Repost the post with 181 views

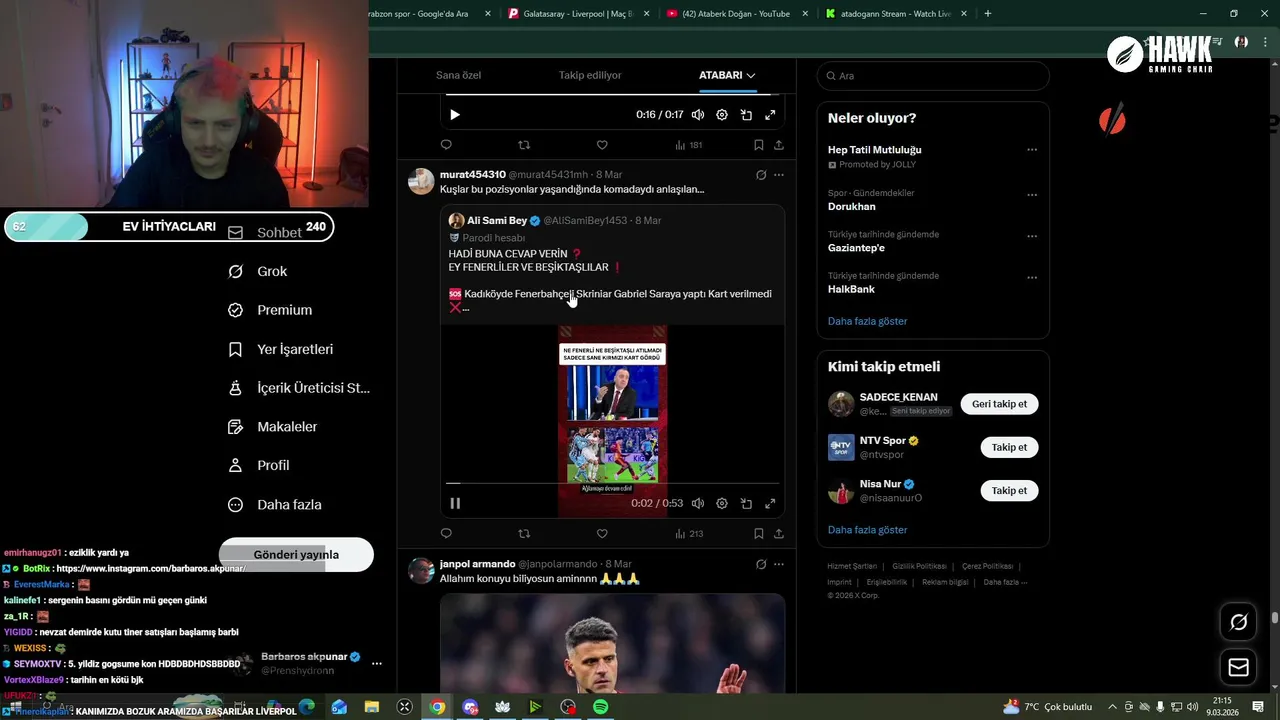pyautogui.click(x=524, y=145)
